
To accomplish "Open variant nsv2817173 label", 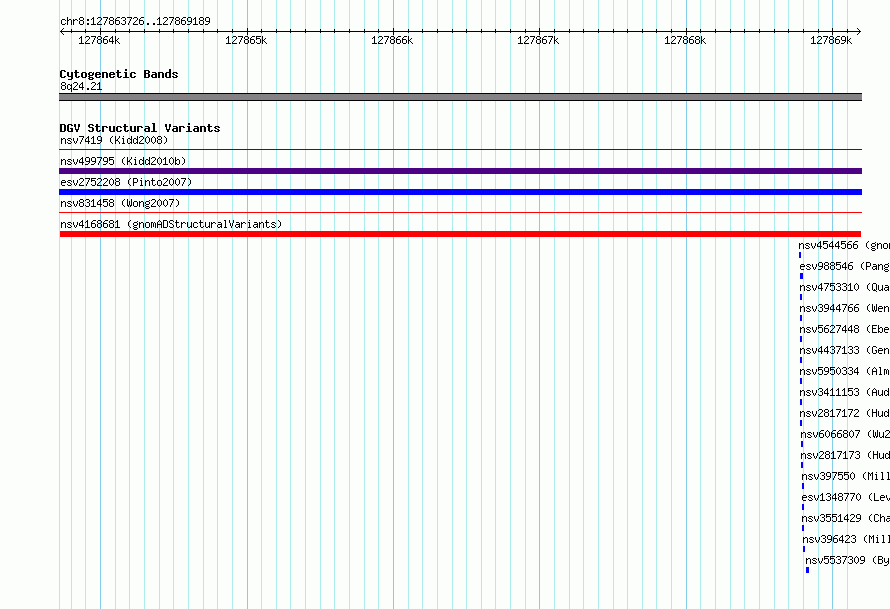I will tap(845, 455).
